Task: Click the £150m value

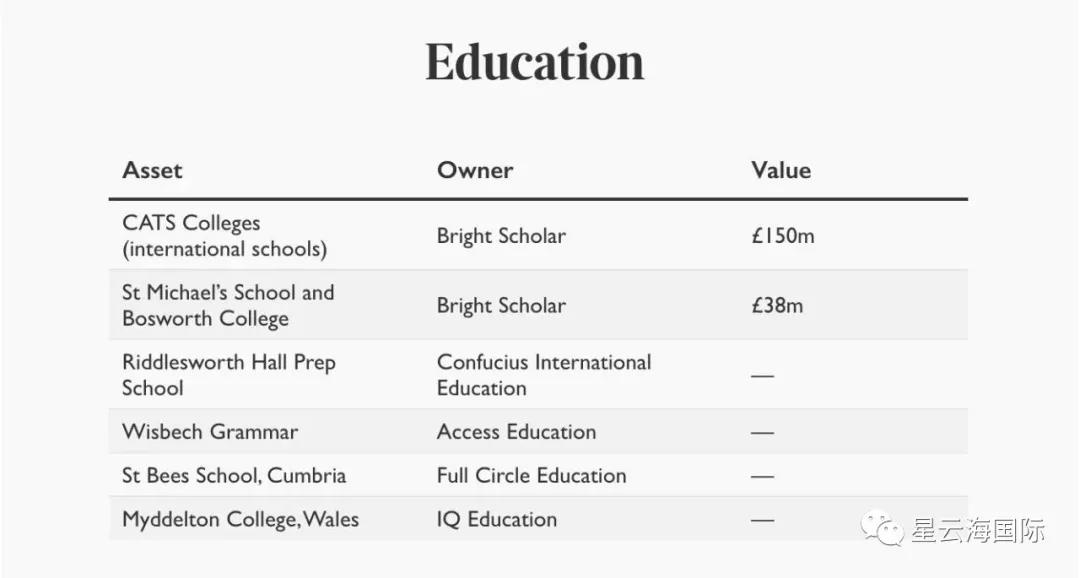Action: point(783,236)
